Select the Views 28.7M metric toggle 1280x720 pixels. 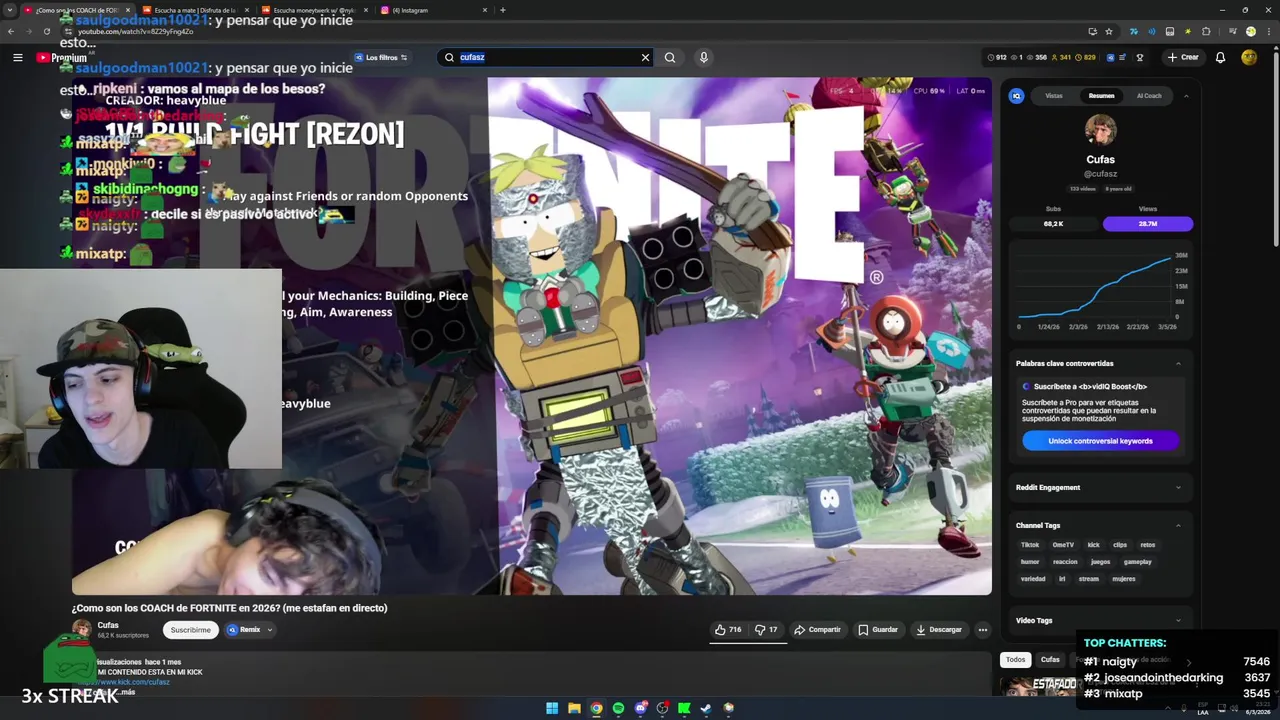pos(1148,224)
